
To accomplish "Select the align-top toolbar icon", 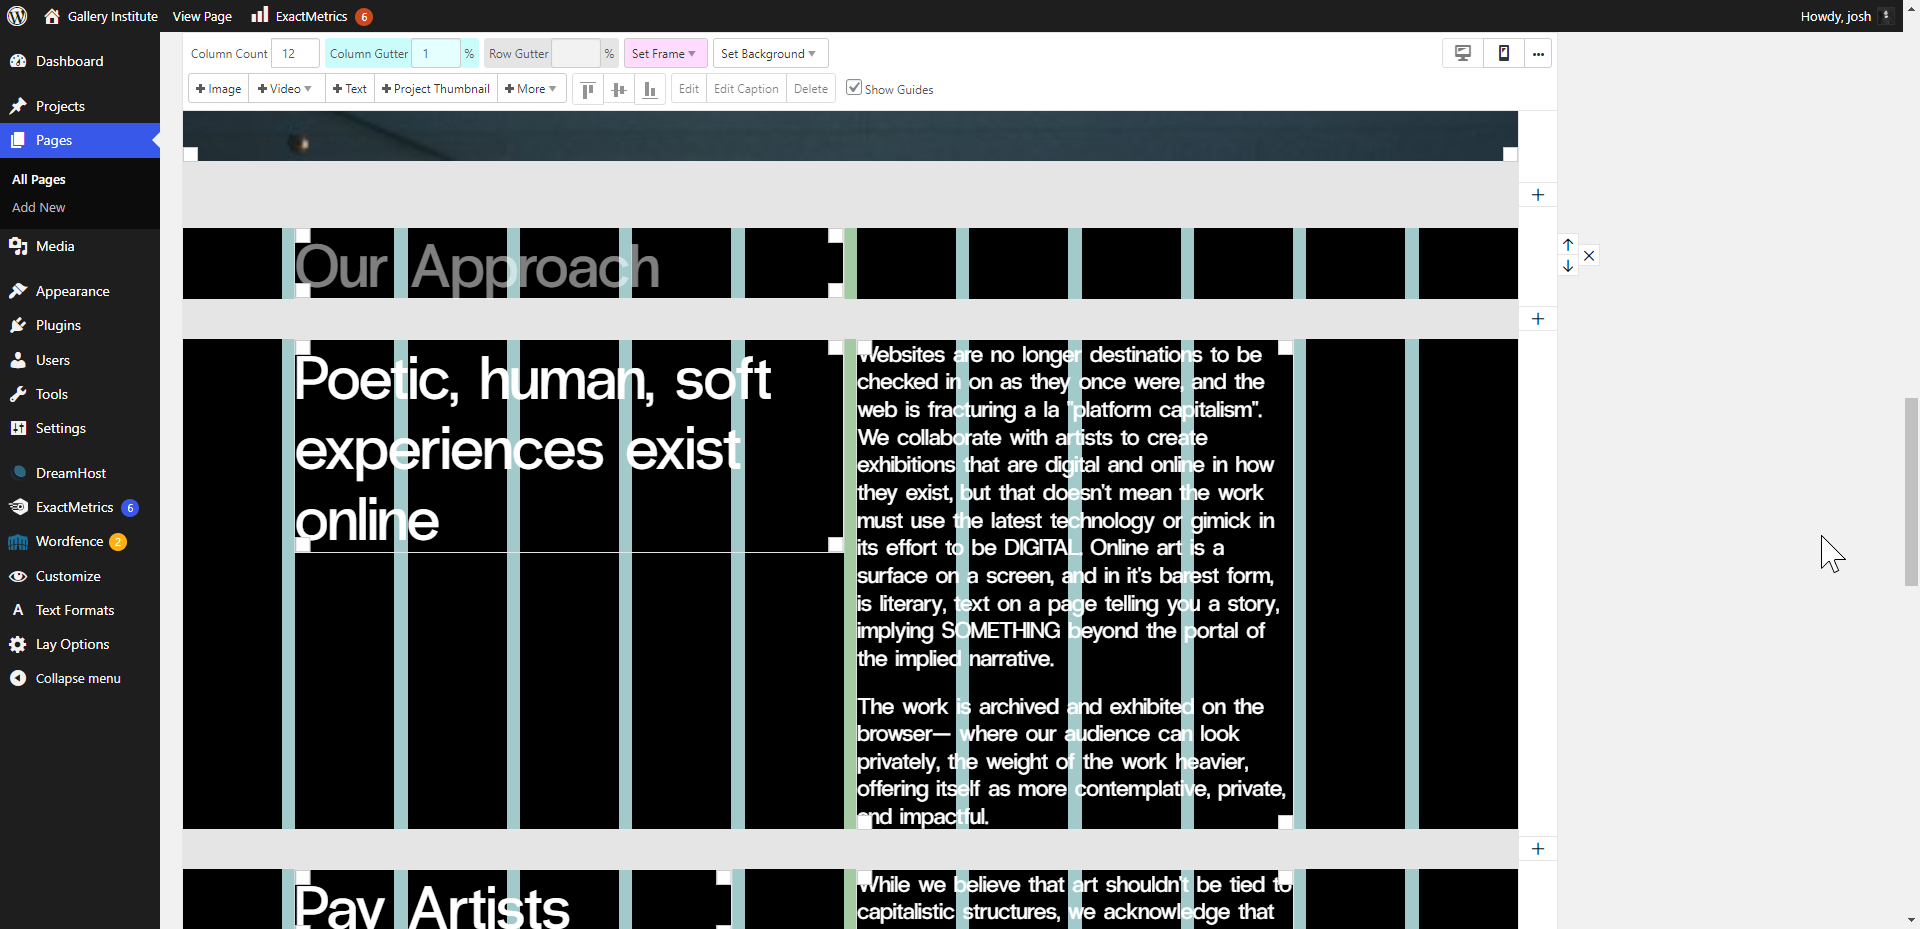I will click(x=587, y=89).
